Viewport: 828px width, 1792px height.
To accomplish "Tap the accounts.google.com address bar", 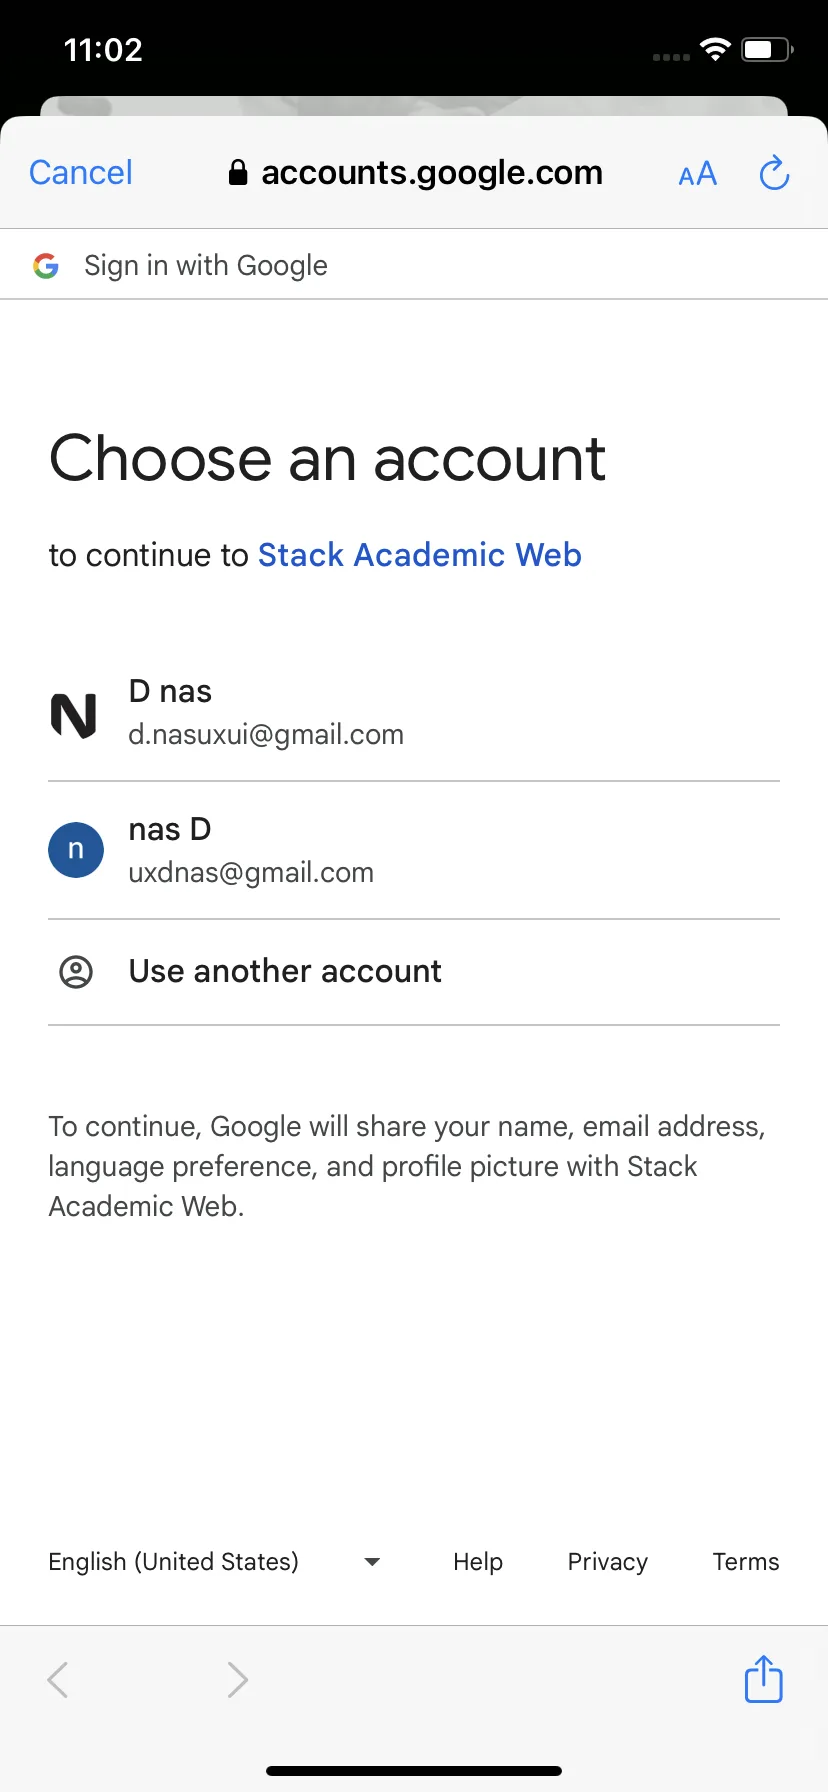I will pyautogui.click(x=415, y=173).
